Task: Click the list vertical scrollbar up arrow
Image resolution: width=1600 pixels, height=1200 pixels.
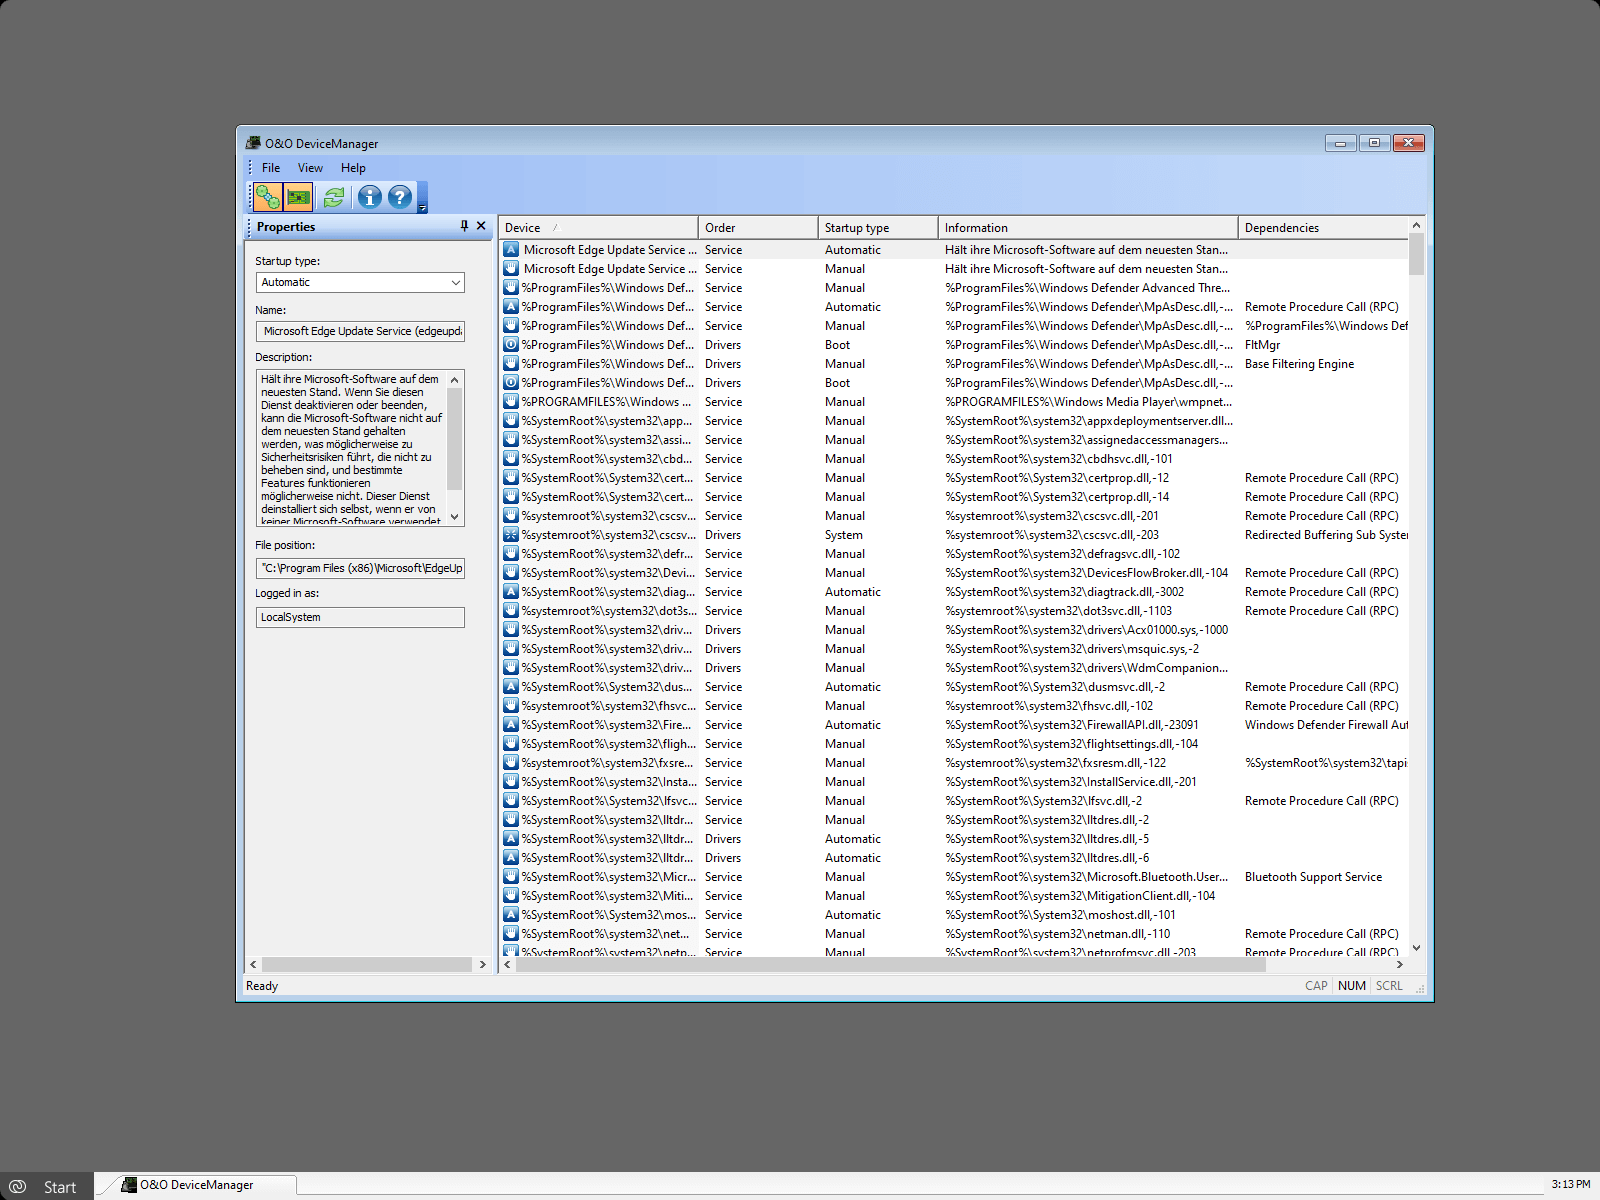Action: [x=1416, y=226]
